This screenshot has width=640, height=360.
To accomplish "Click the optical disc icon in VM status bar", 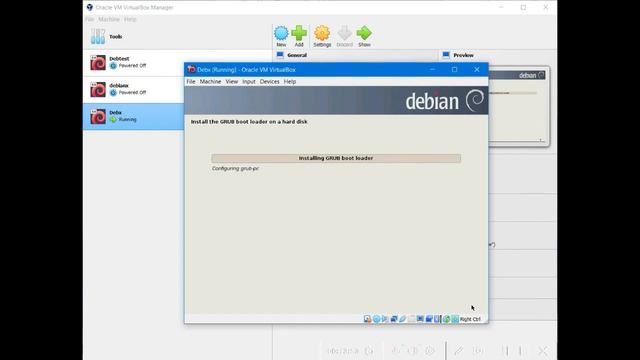I will (377, 319).
